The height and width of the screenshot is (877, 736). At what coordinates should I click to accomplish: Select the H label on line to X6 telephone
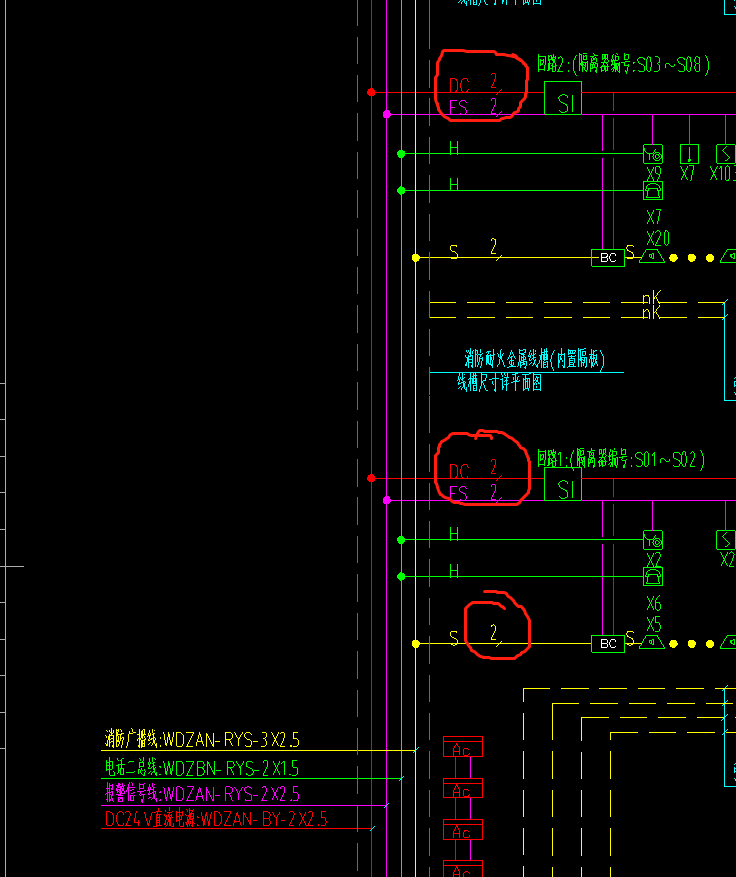[454, 570]
